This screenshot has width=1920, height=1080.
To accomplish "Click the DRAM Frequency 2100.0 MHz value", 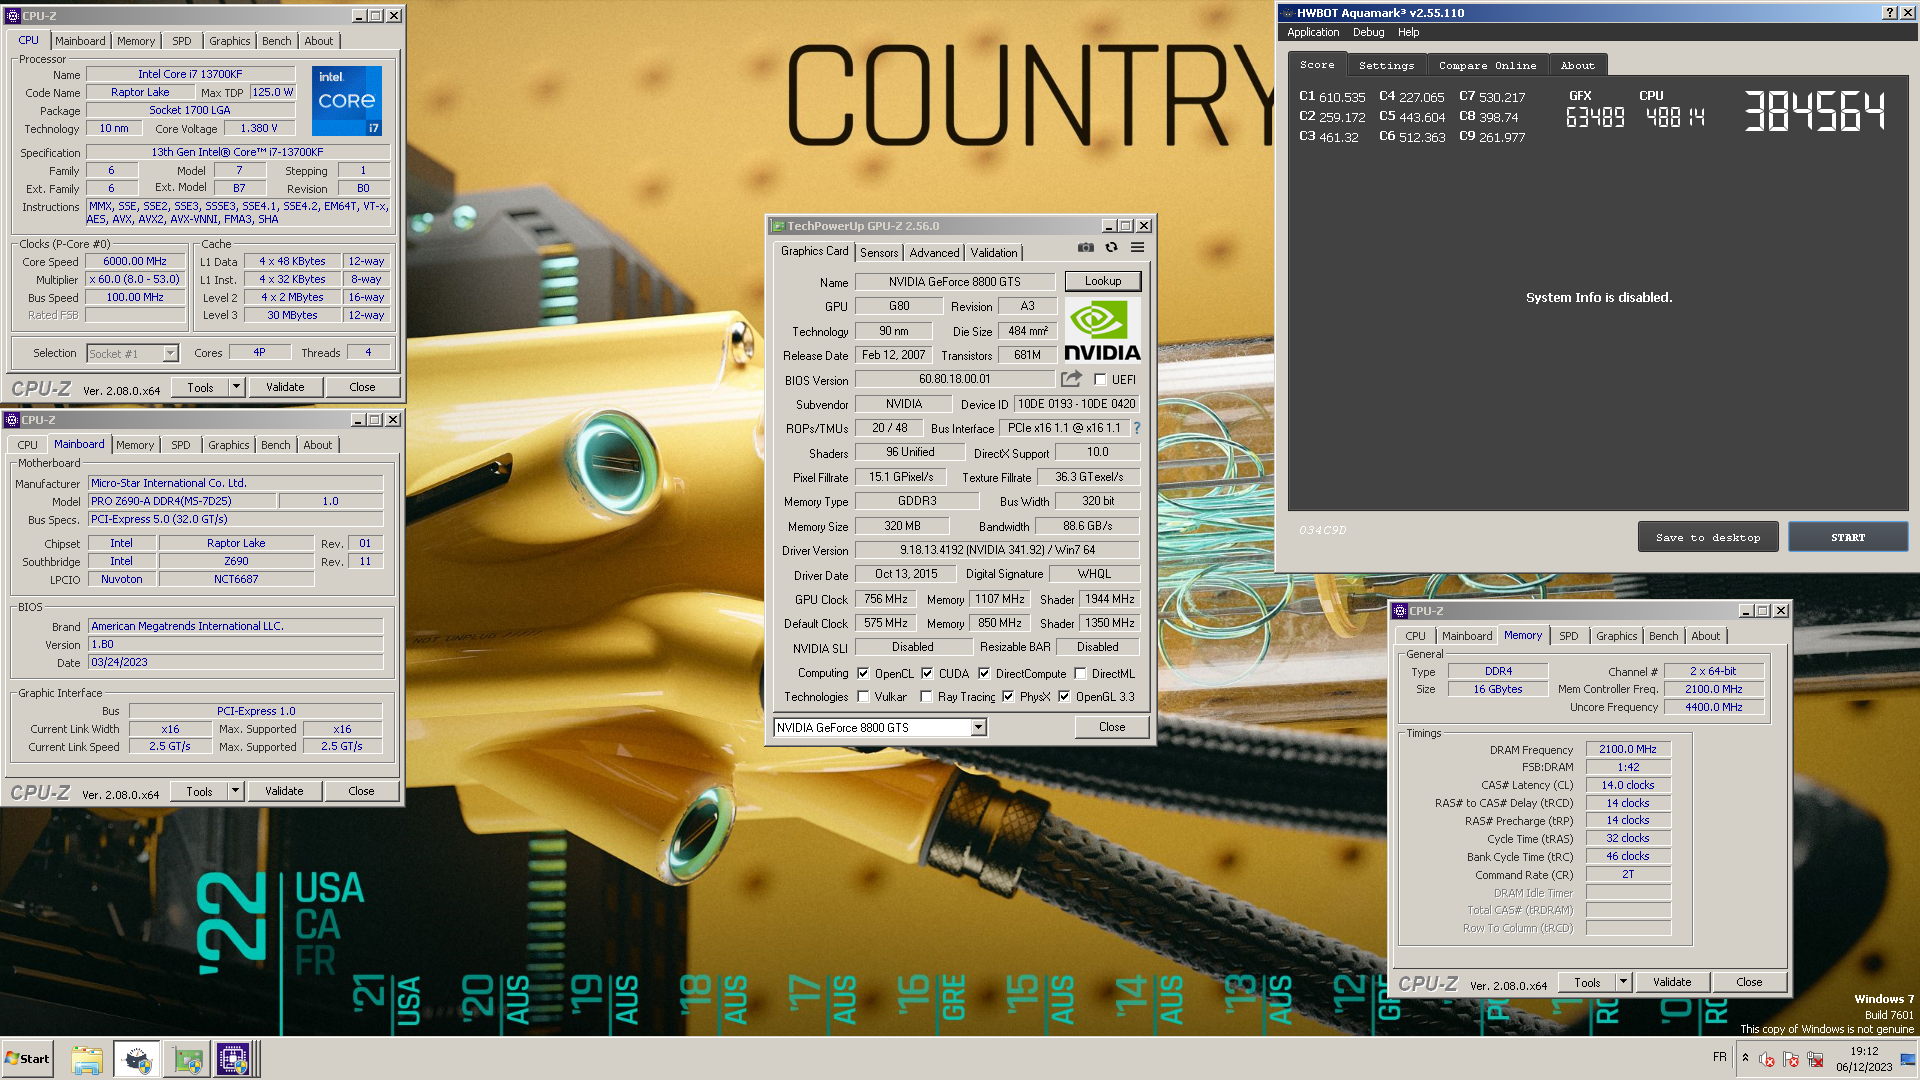I will (x=1627, y=749).
